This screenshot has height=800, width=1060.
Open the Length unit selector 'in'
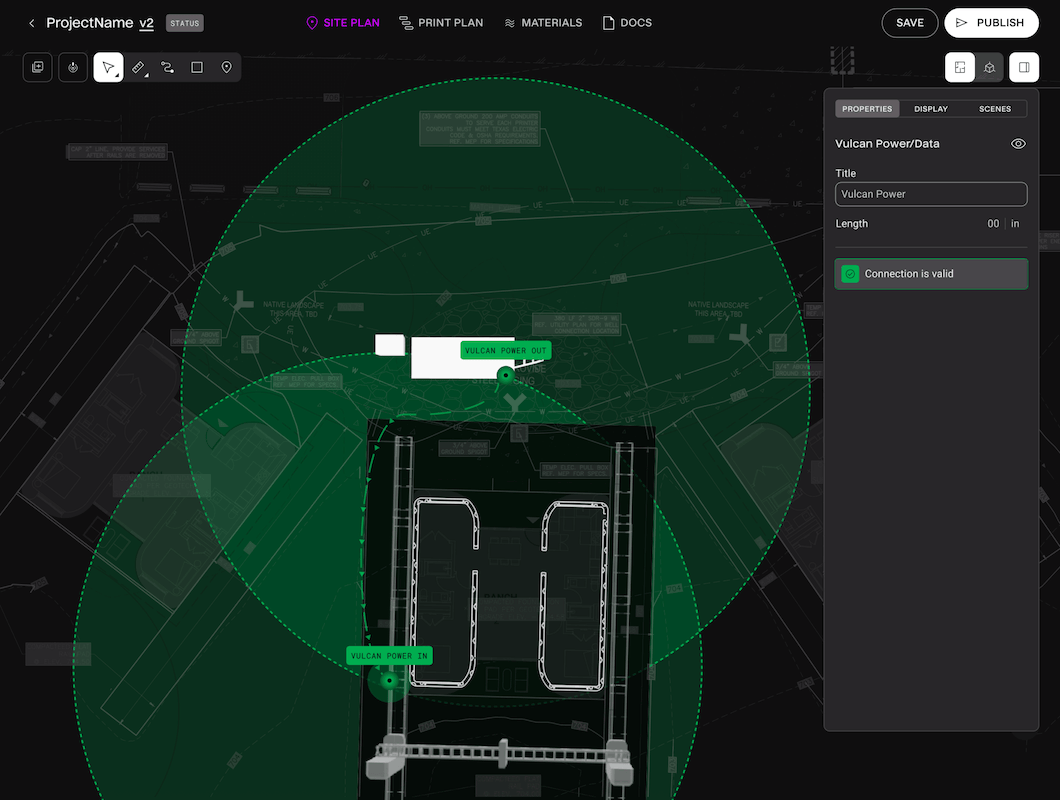click(1016, 224)
